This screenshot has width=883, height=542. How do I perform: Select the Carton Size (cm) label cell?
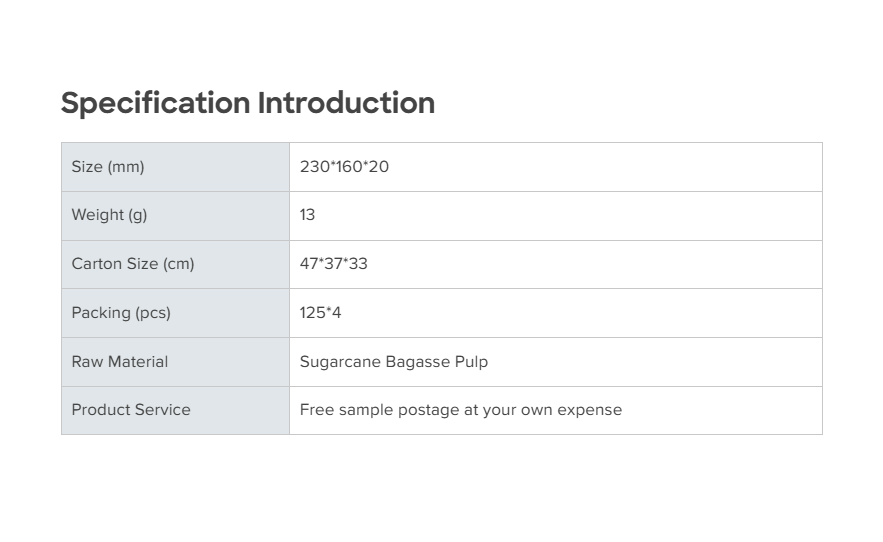[133, 264]
